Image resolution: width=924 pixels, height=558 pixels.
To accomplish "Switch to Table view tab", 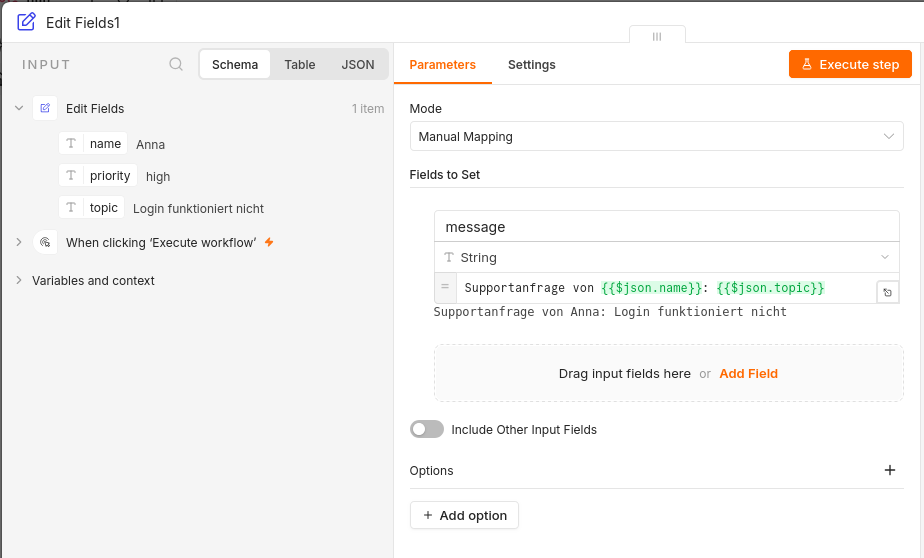I will tap(299, 64).
